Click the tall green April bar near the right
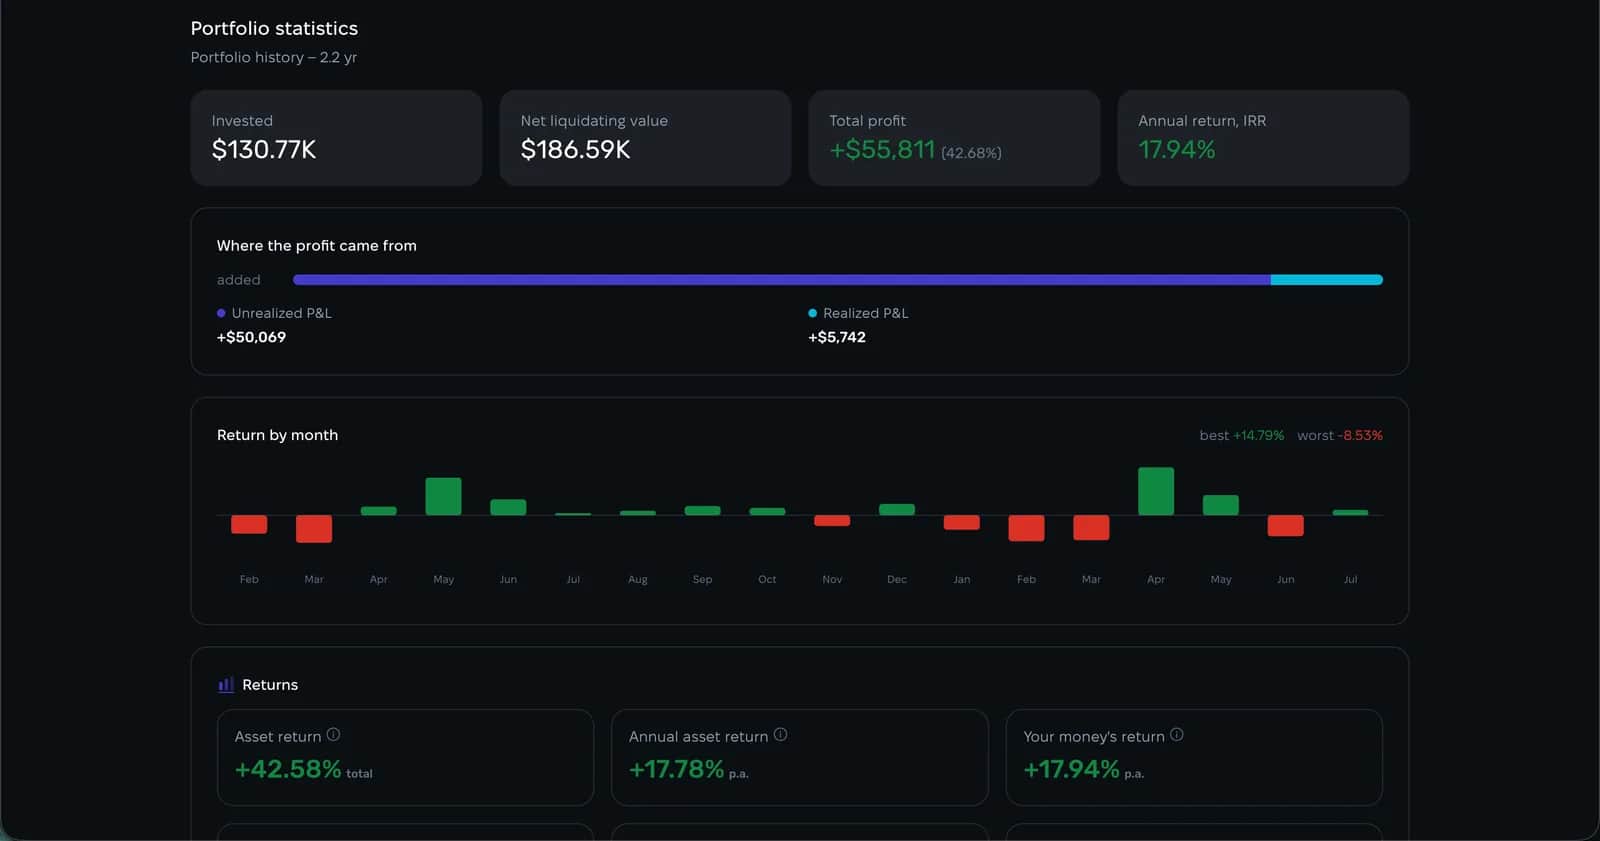Viewport: 1600px width, 841px height. point(1156,491)
